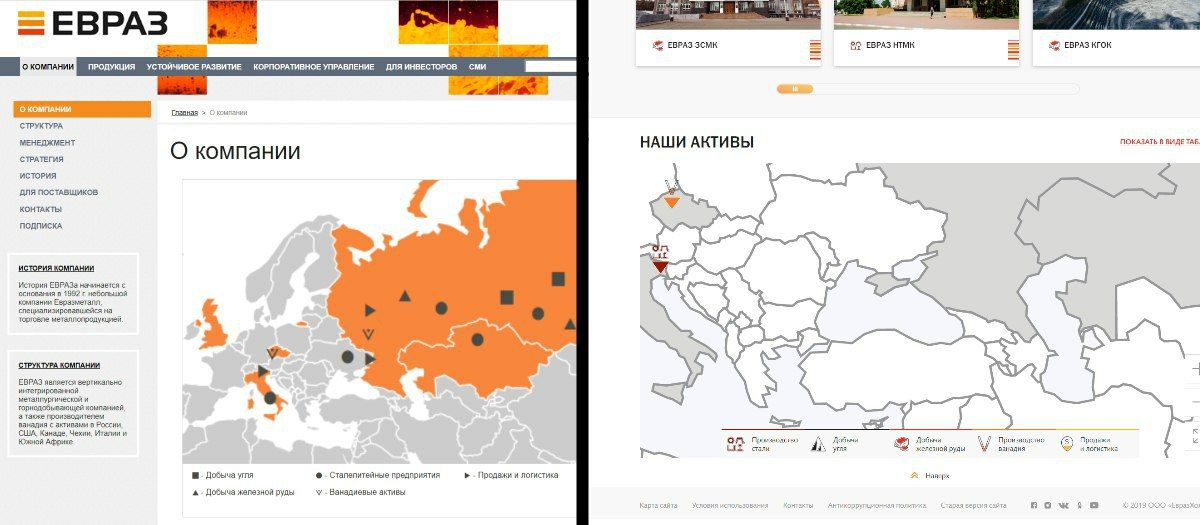Viewport: 1200px width, 525px height.
Task: Click the left map's Продажи и логистика legend entry
Action: [511, 475]
